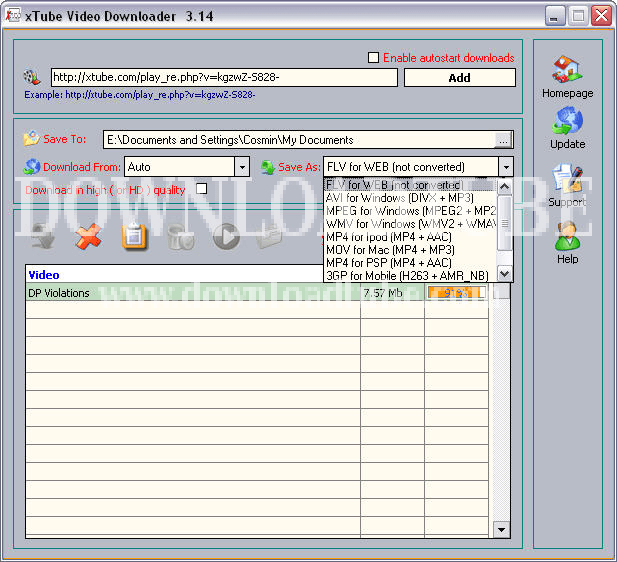The image size is (617, 562).
Task: Enable autostart downloads checkbox
Action: click(x=374, y=58)
